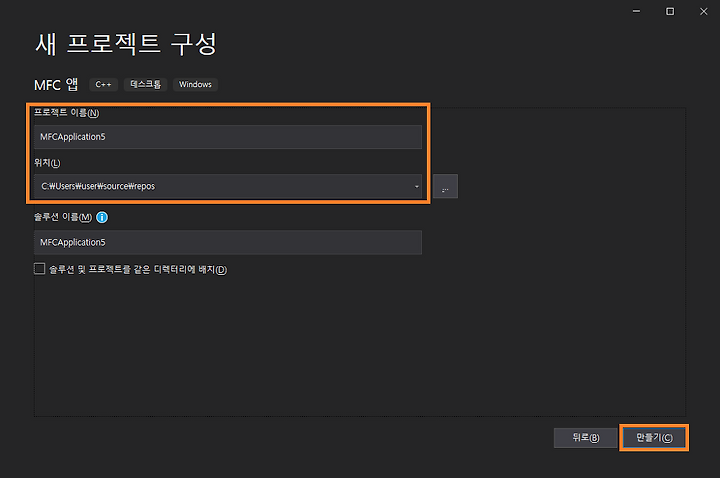This screenshot has height=478, width=720.
Task: Click the 만들기(C) create button
Action: (654, 438)
